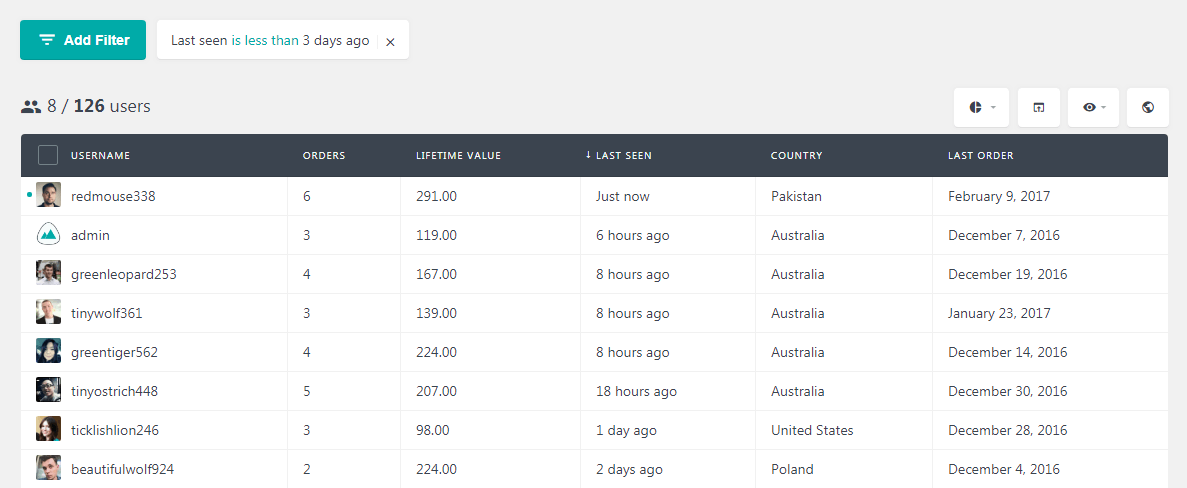The height and width of the screenshot is (488, 1187).
Task: Open the "is less than" filter condition
Action: tap(265, 41)
